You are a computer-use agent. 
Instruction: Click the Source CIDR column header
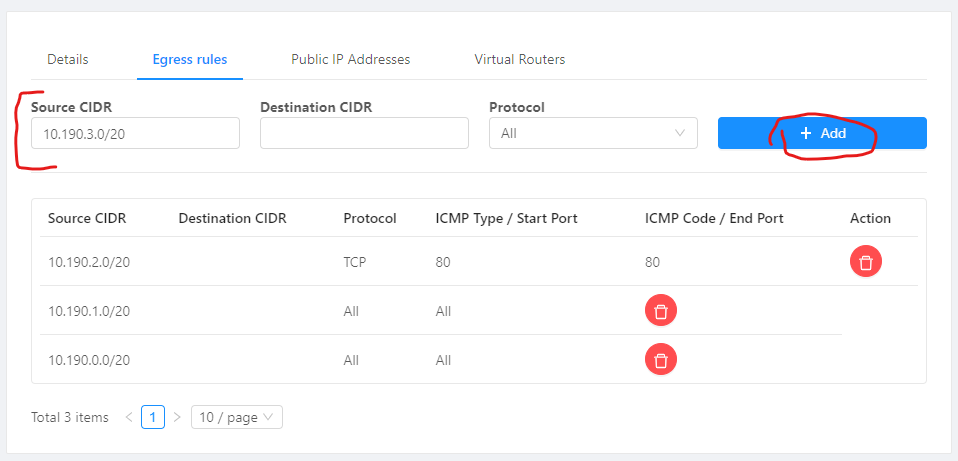pos(87,218)
